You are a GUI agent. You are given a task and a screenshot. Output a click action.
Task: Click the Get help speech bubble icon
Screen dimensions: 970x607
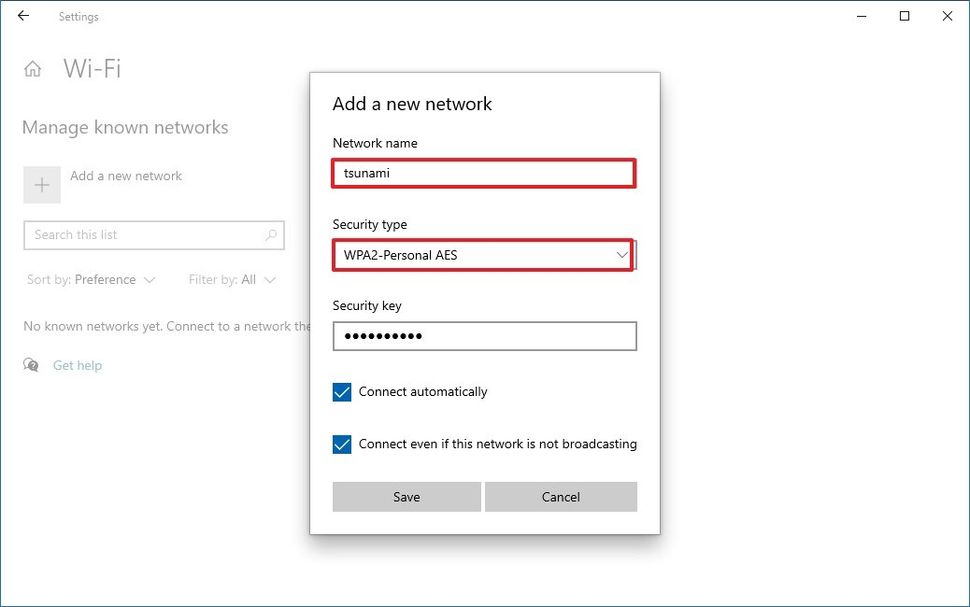pyautogui.click(x=30, y=365)
